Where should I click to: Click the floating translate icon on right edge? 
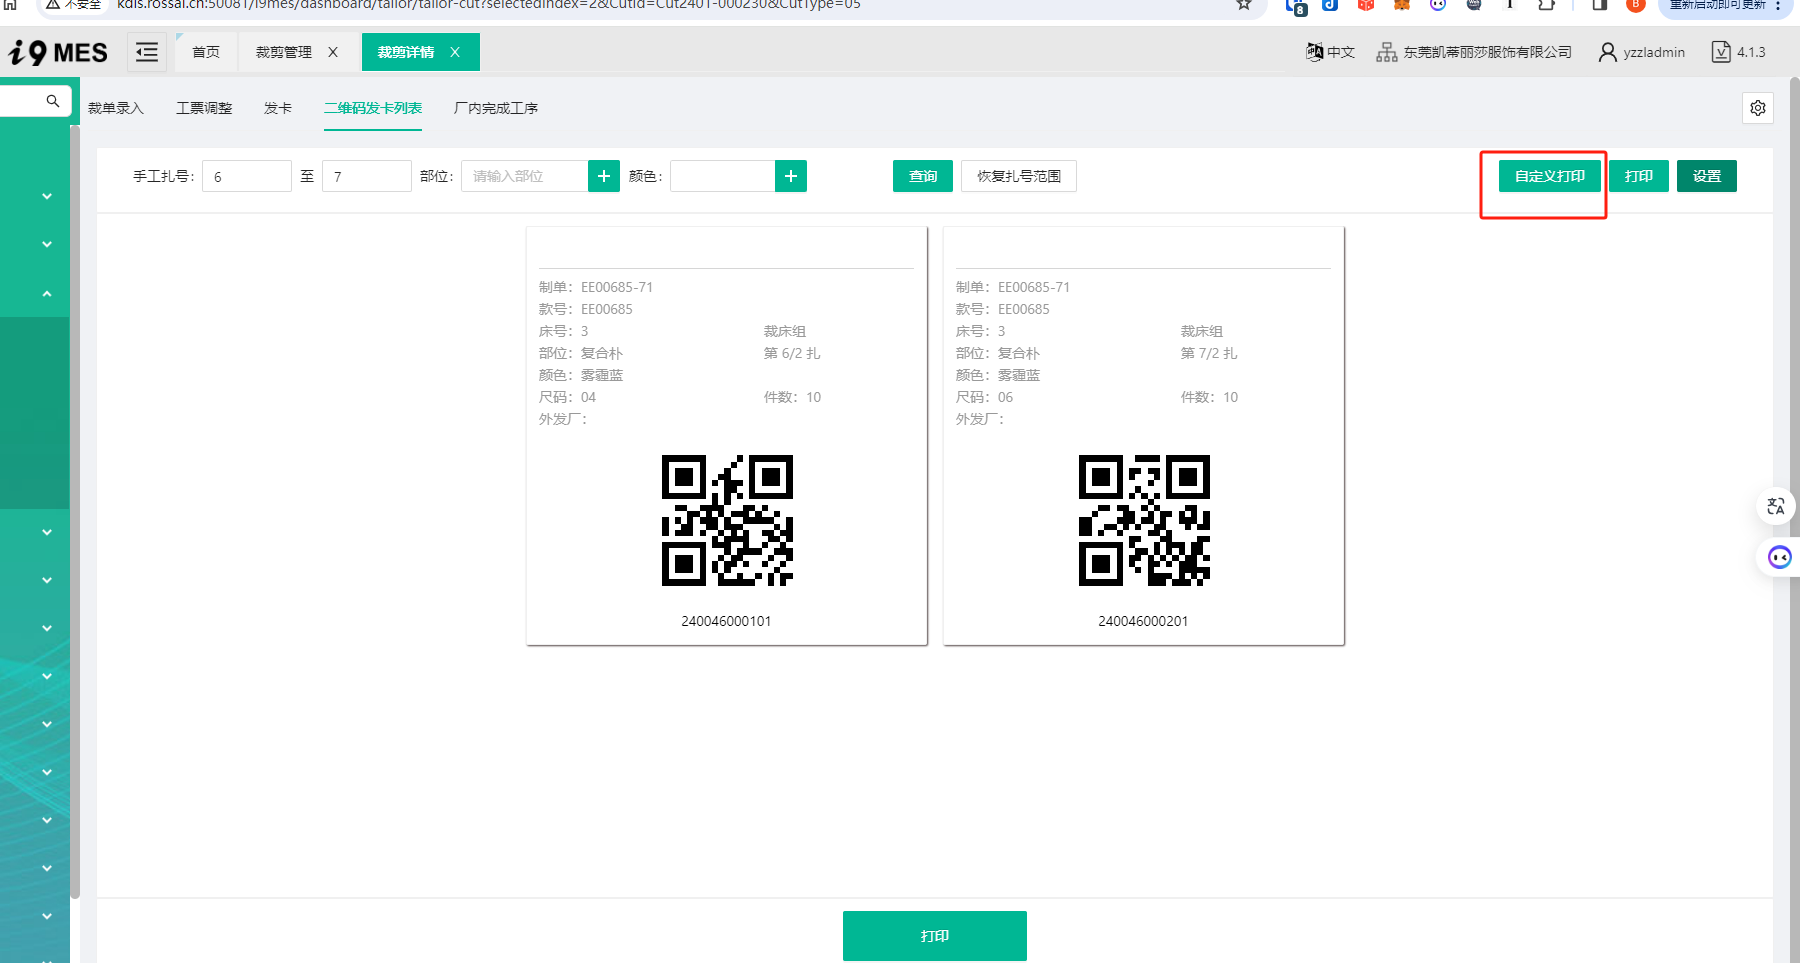[x=1776, y=506]
